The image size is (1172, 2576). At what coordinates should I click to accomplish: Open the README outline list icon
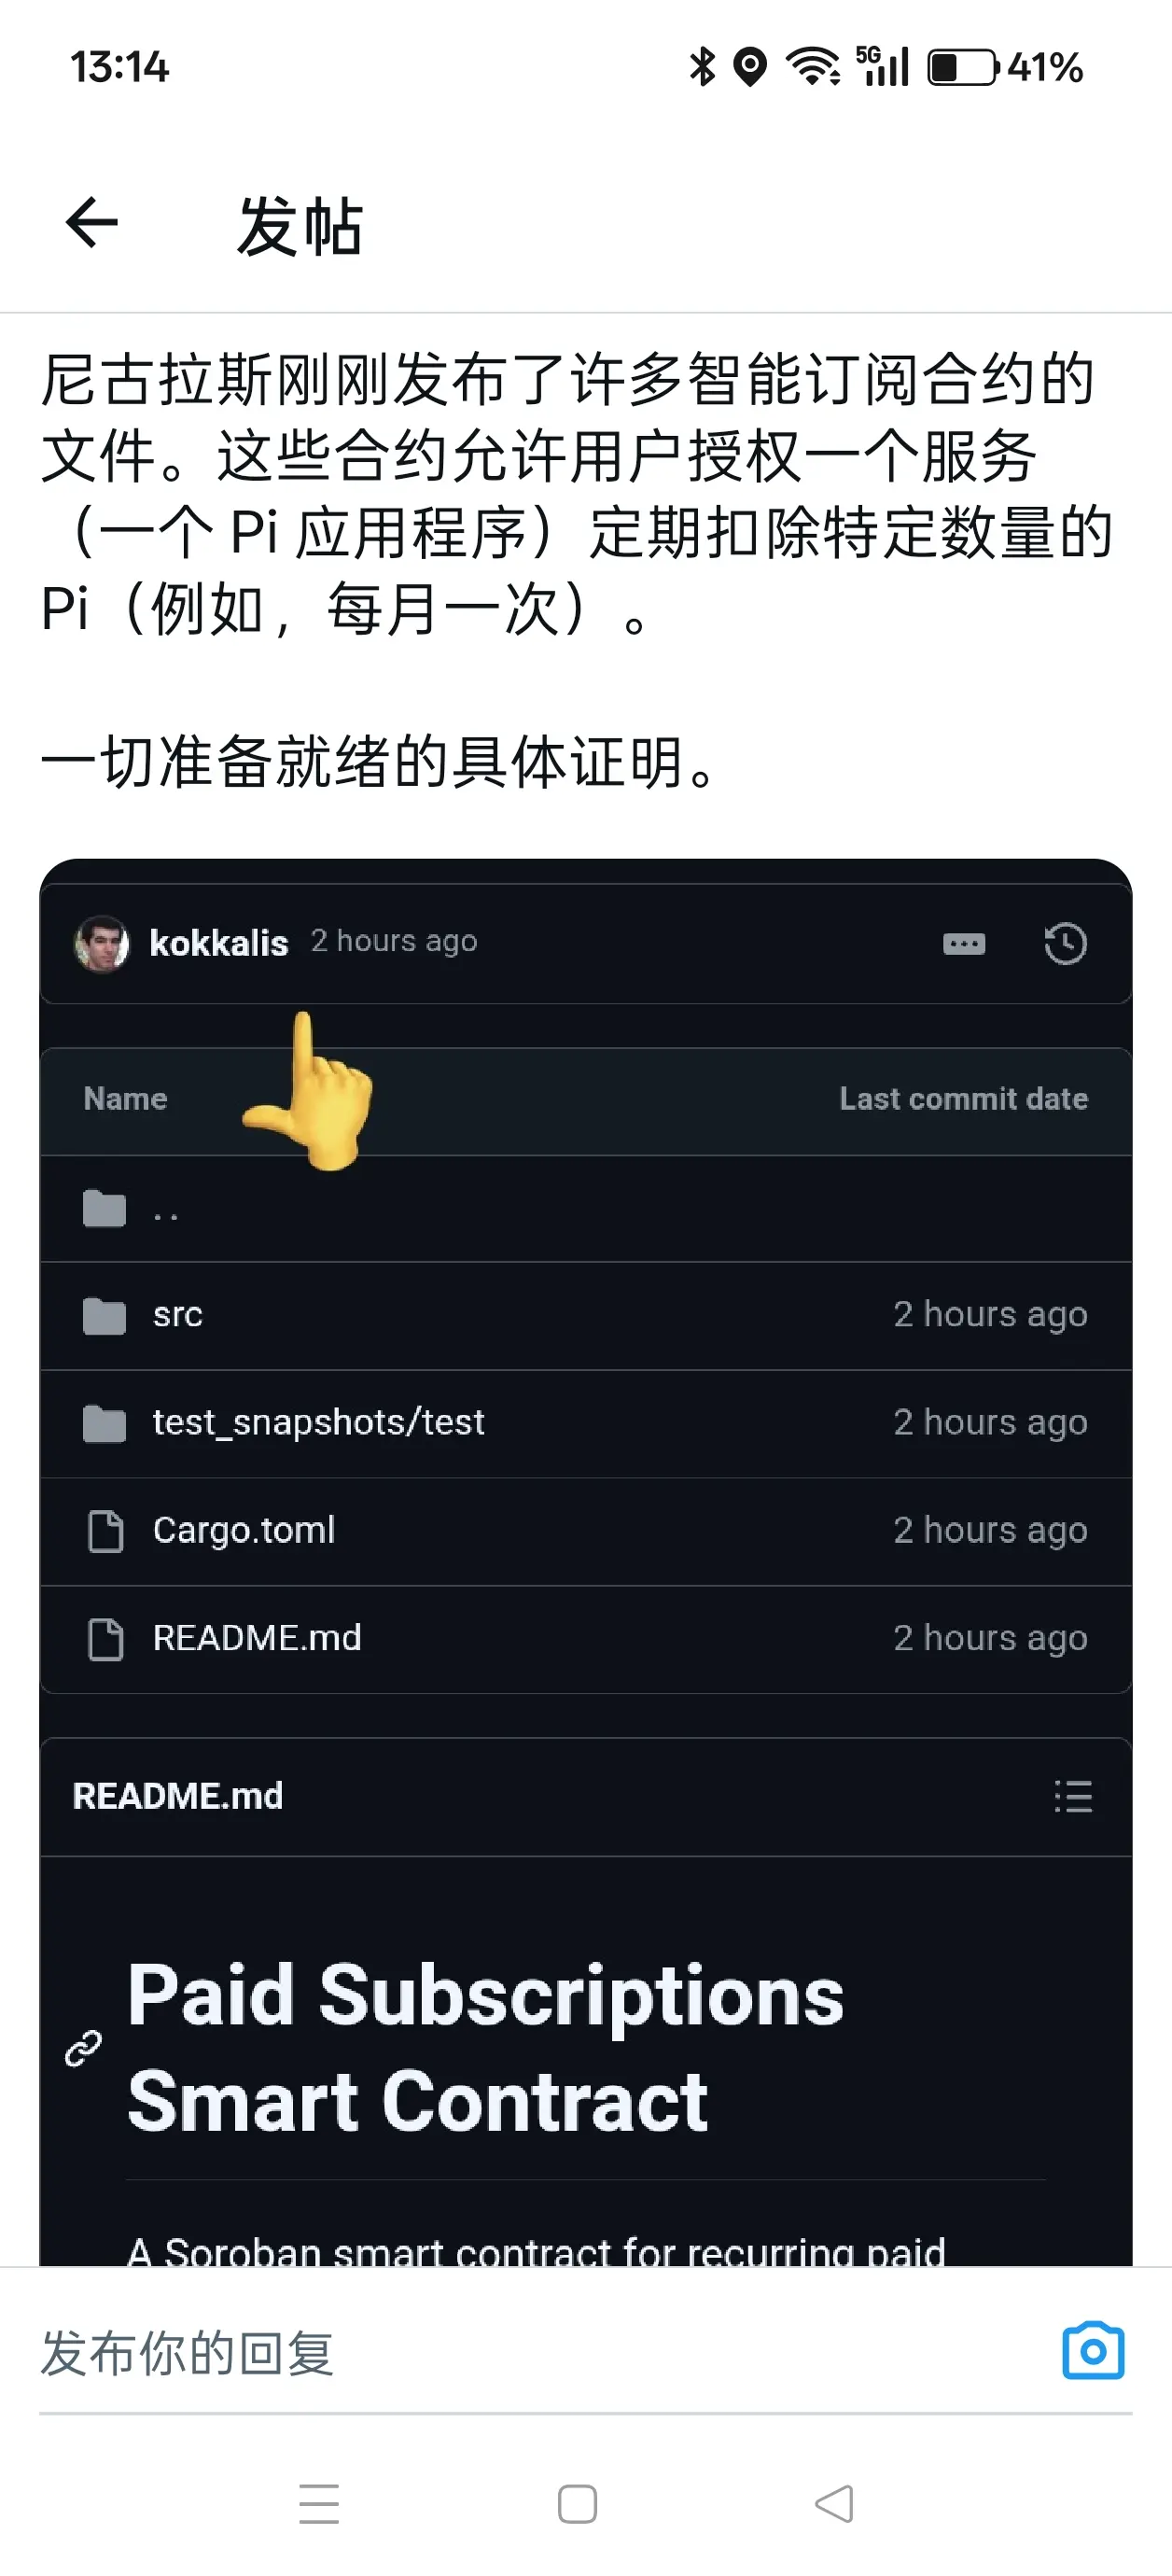click(x=1073, y=1796)
